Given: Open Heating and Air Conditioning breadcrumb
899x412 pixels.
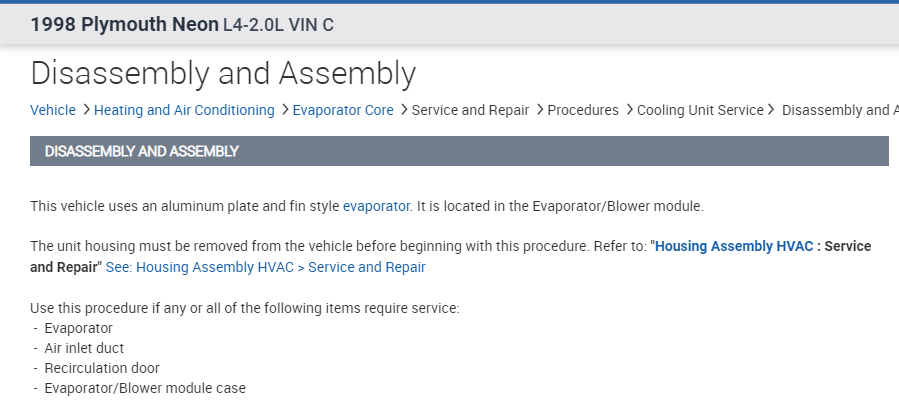Looking at the screenshot, I should (184, 110).
